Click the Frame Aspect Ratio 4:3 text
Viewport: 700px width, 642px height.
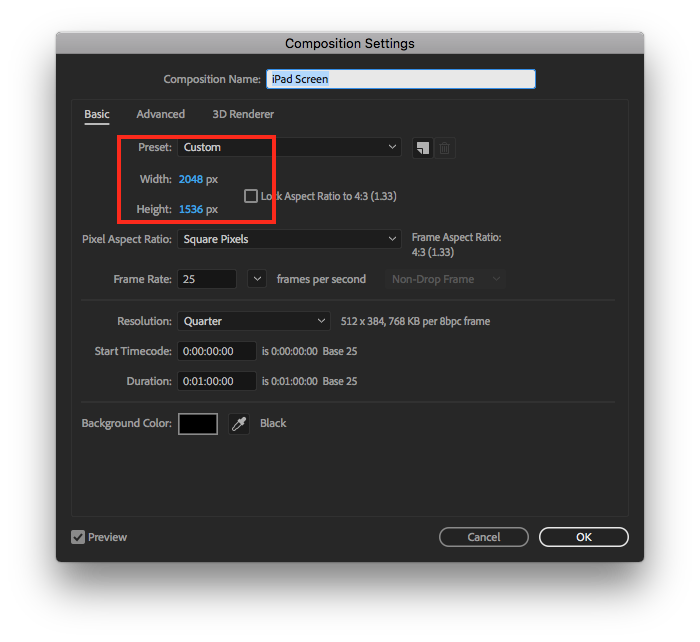tap(433, 252)
